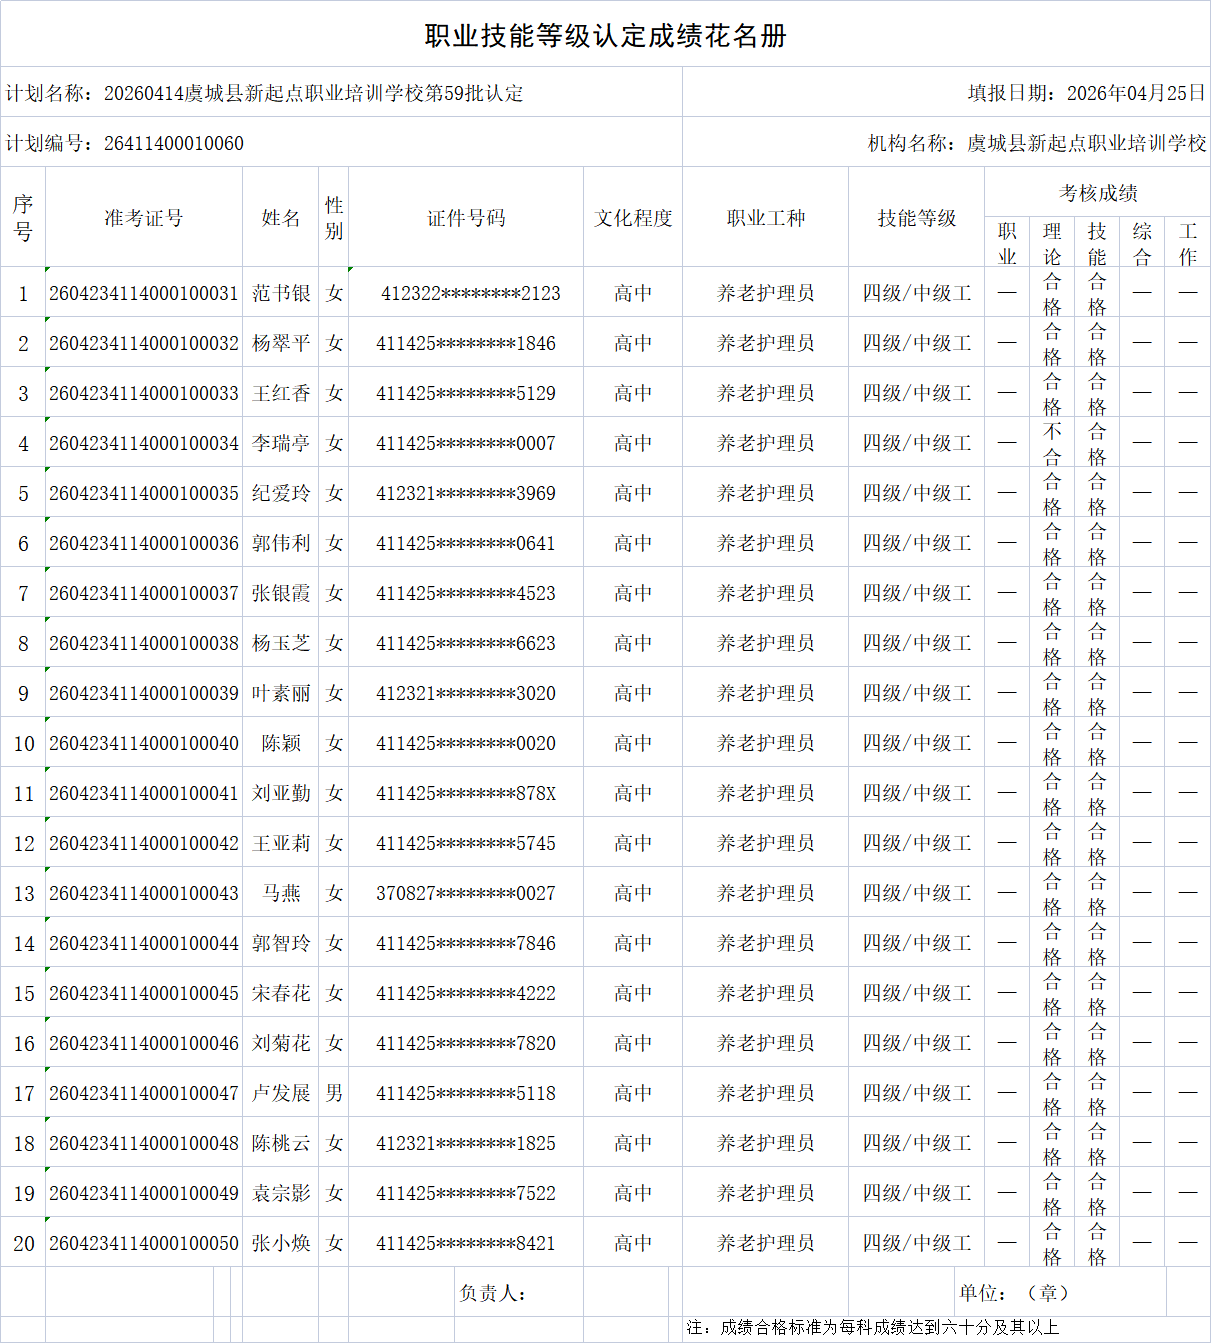Select name cell 陈桃云

[281, 1143]
